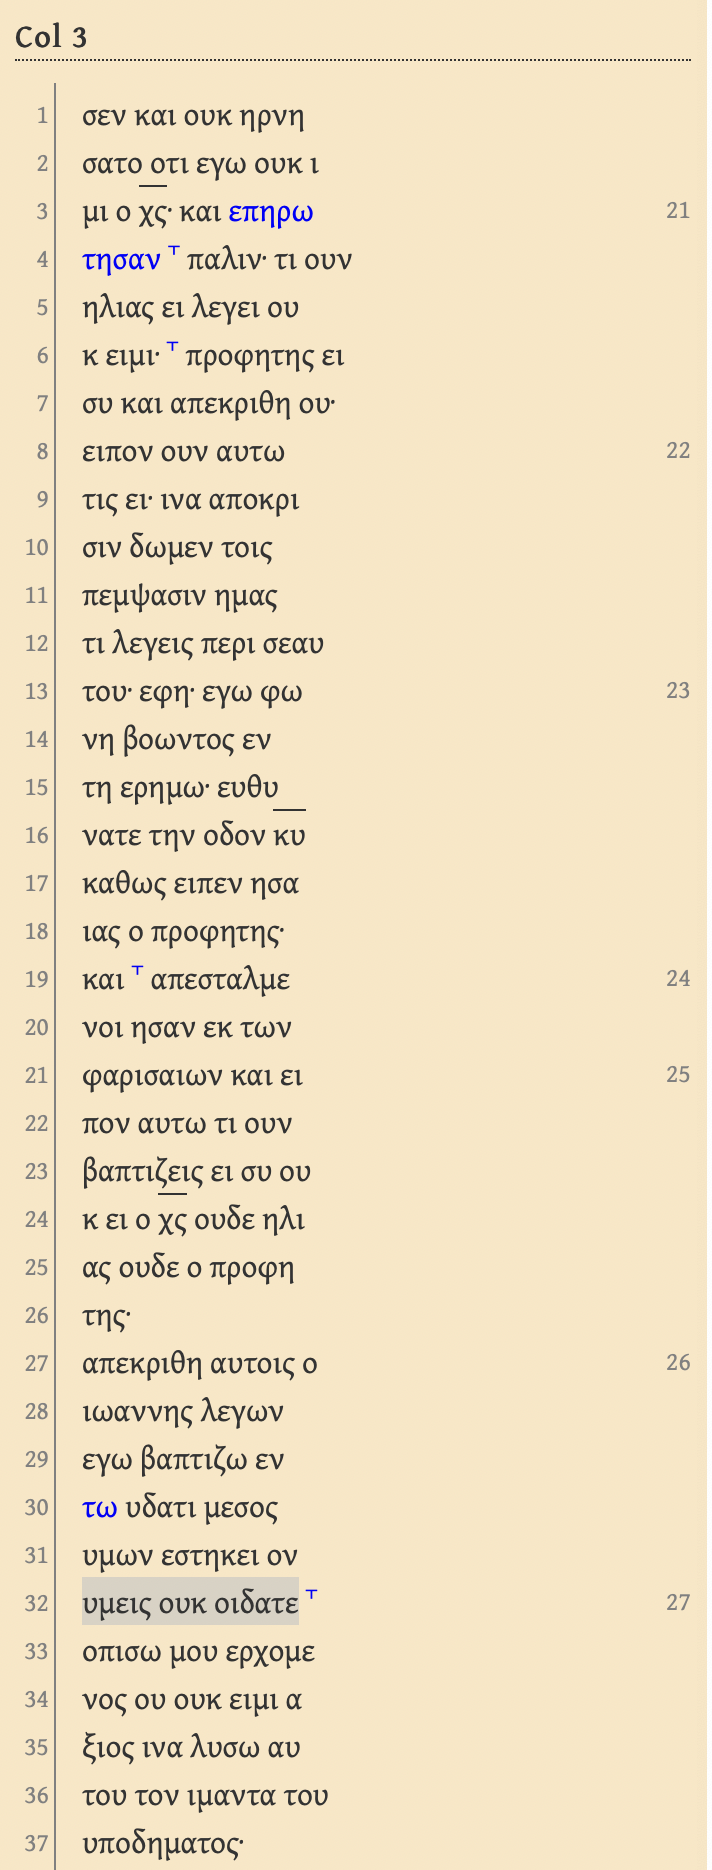
Task: Click the text βαπτιζεις on line 23
Action: [143, 1172]
